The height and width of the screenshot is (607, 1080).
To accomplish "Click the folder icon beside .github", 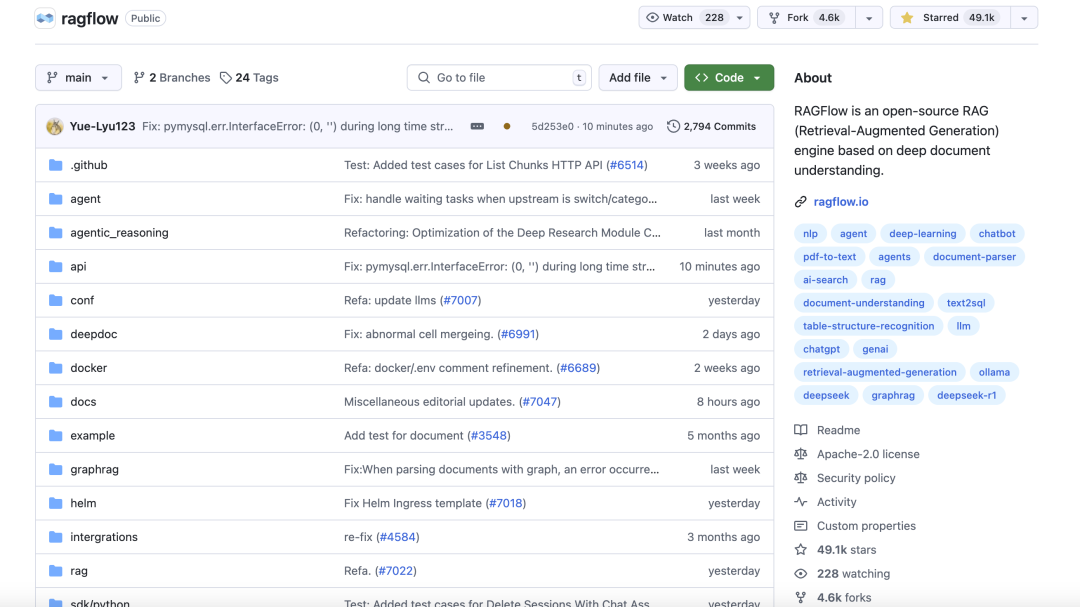I will click(x=56, y=165).
